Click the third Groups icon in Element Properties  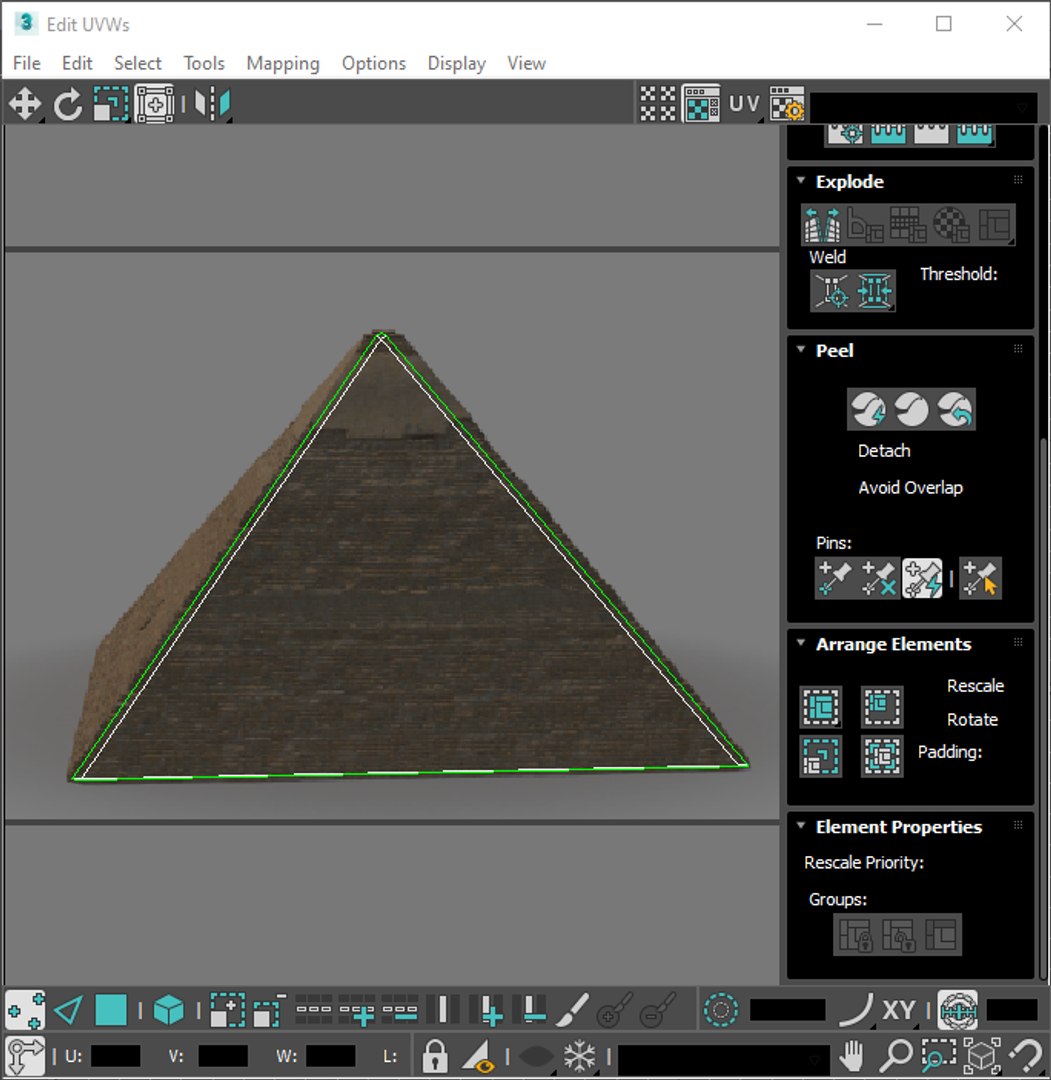point(940,935)
